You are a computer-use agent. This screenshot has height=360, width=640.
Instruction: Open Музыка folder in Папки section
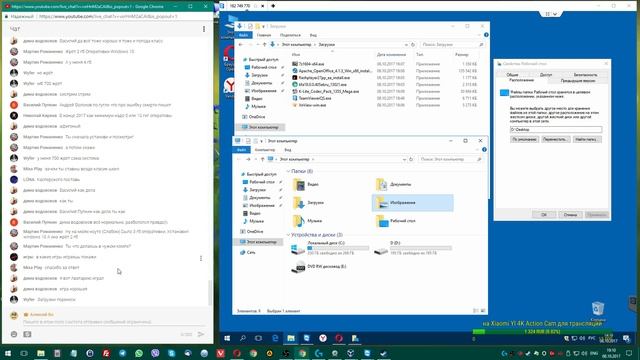click(x=307, y=221)
